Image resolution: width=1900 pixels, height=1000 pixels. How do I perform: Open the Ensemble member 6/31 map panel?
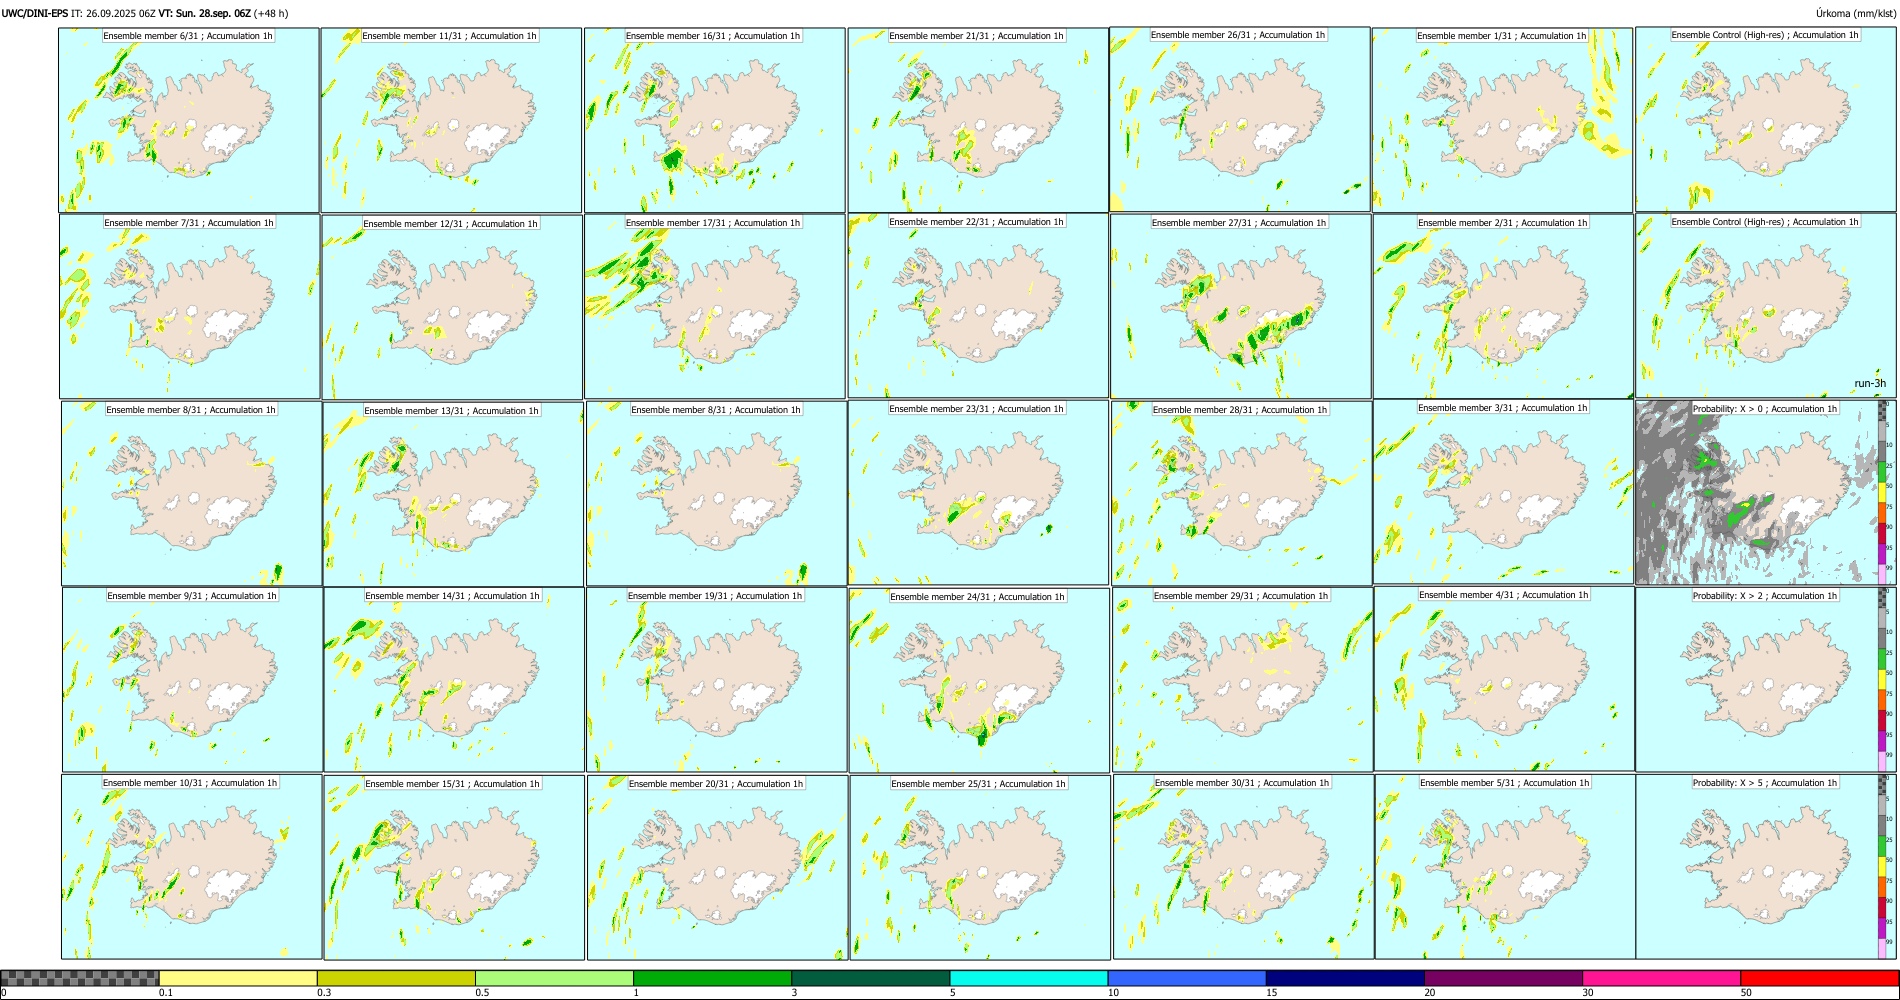click(189, 119)
